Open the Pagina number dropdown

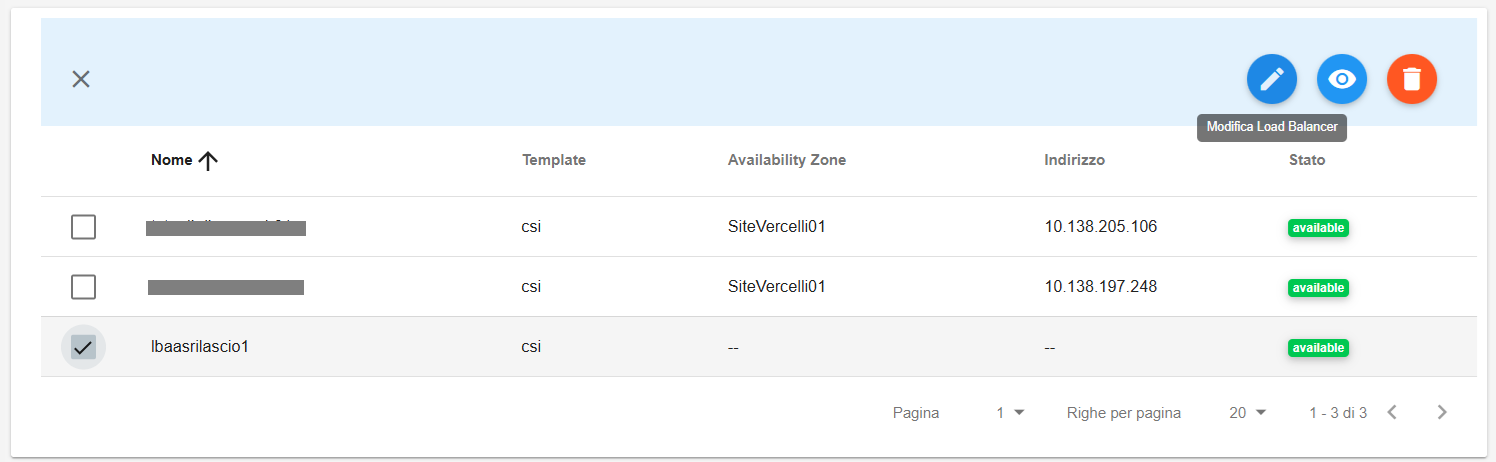pos(1010,413)
